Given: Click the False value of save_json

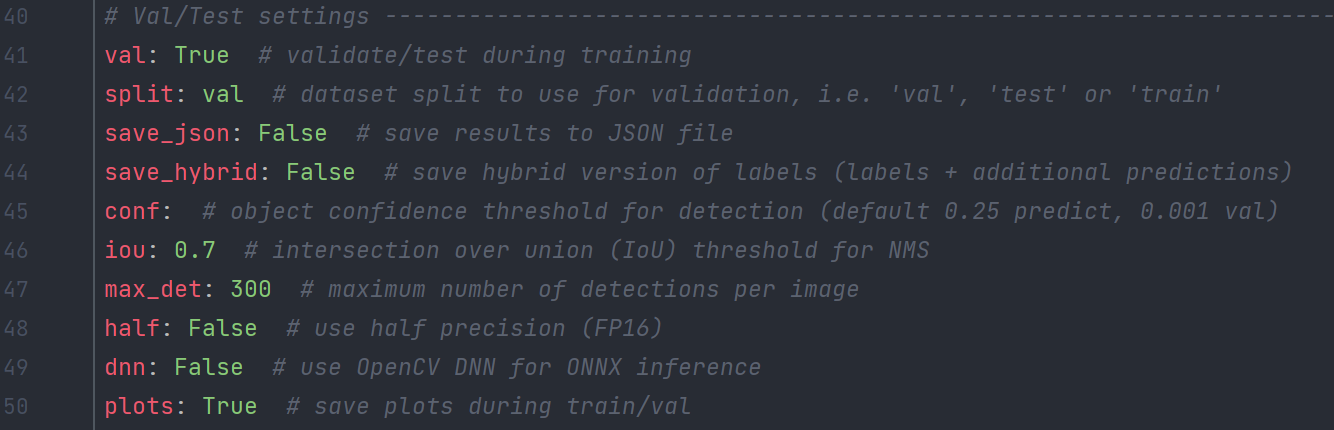Looking at the screenshot, I should (x=292, y=134).
